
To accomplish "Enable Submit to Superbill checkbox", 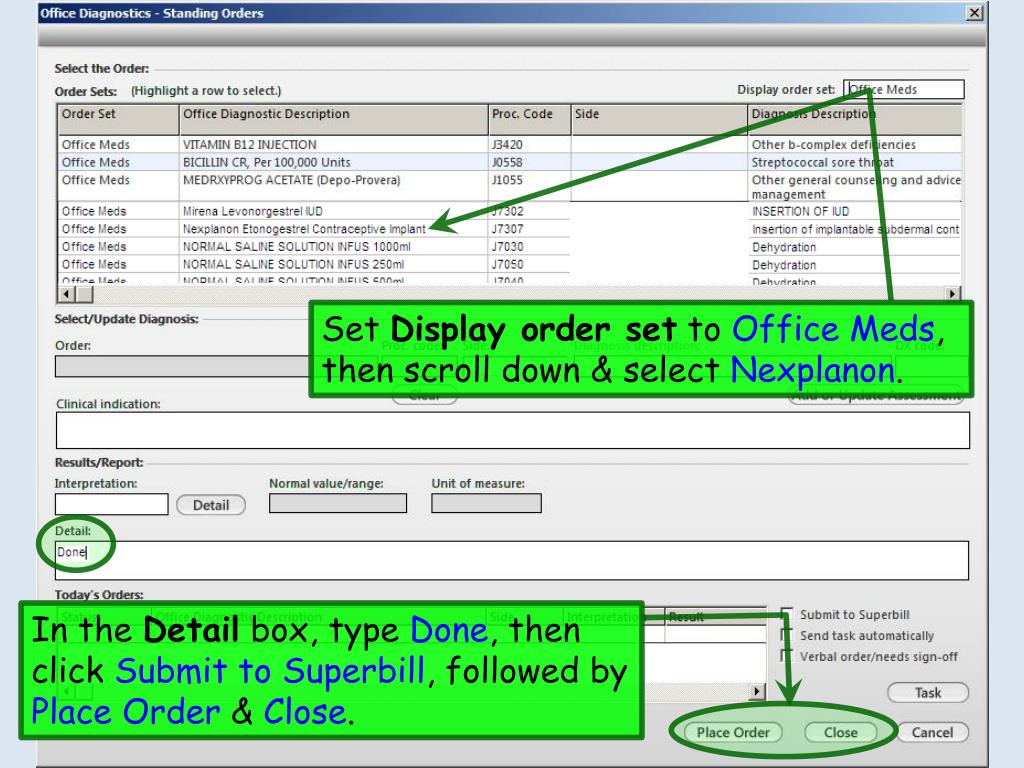I will tap(787, 615).
